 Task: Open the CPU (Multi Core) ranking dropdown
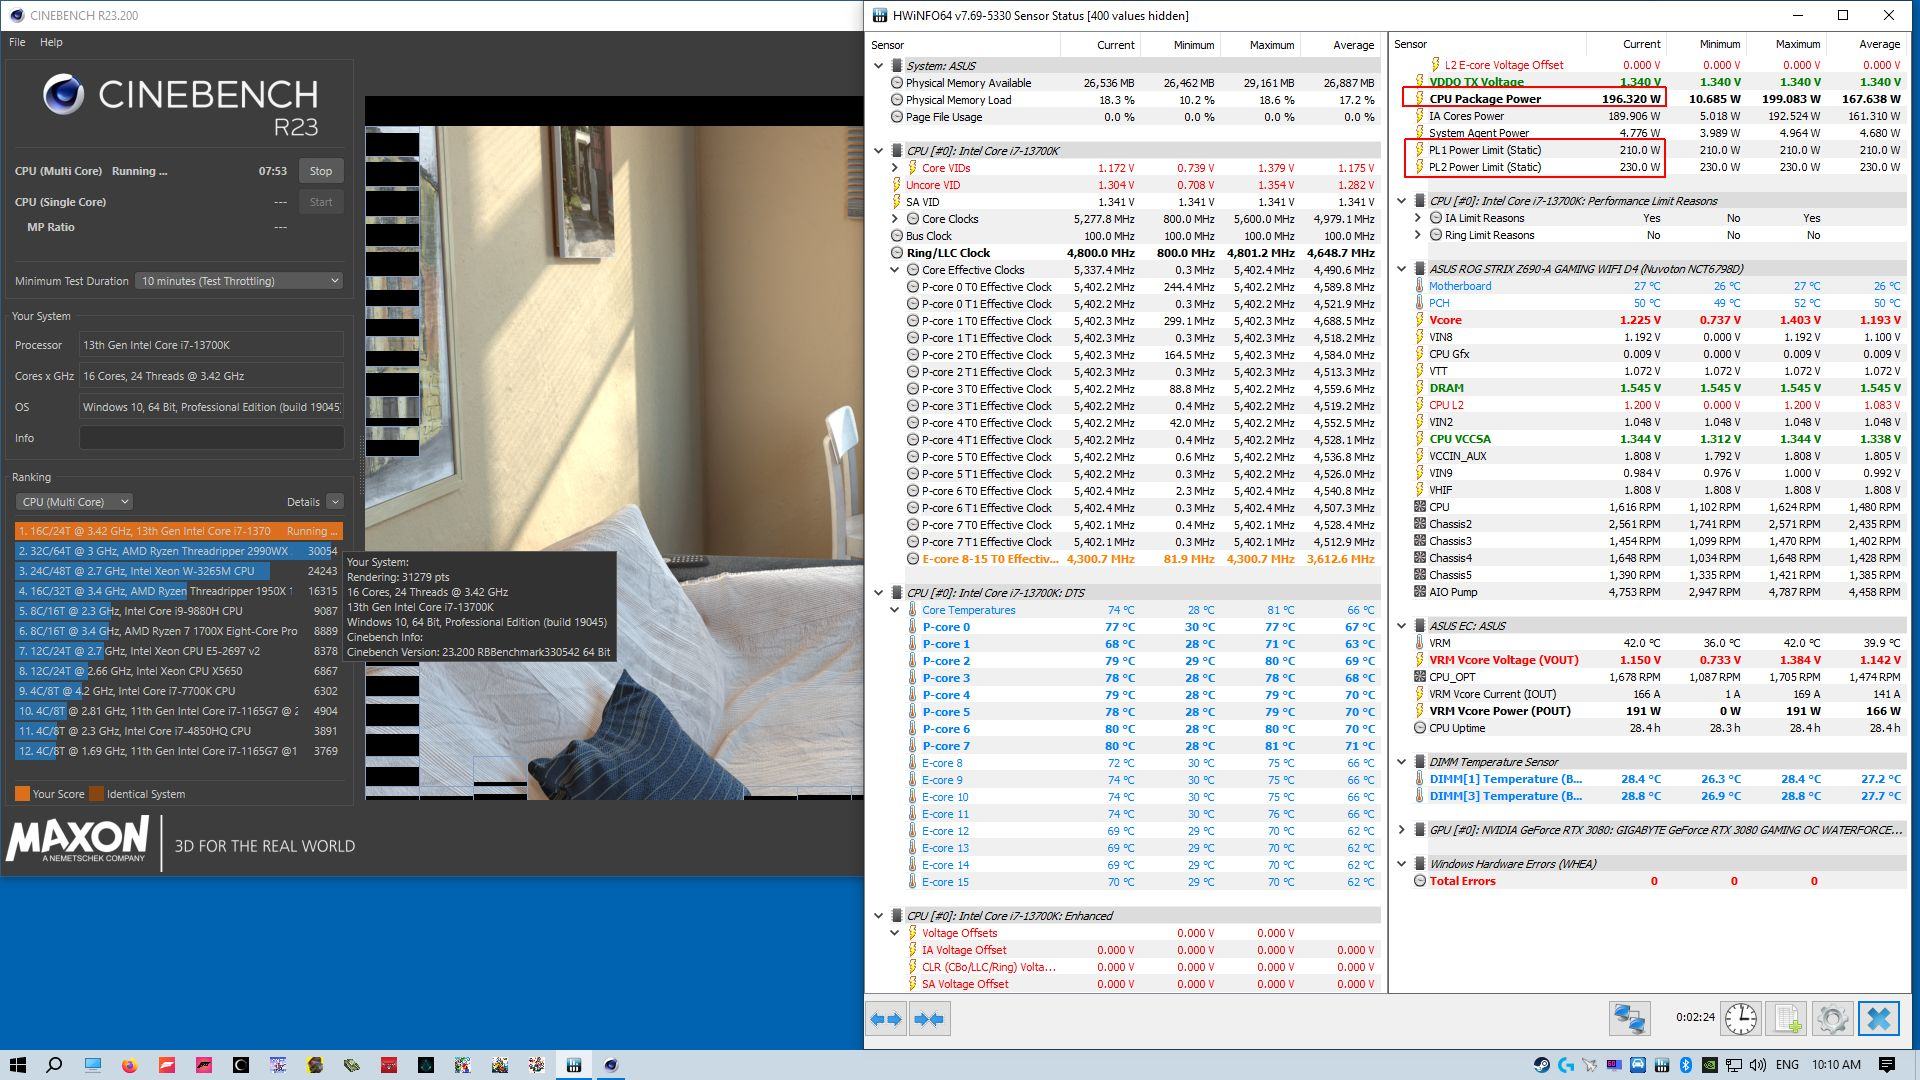click(x=74, y=502)
